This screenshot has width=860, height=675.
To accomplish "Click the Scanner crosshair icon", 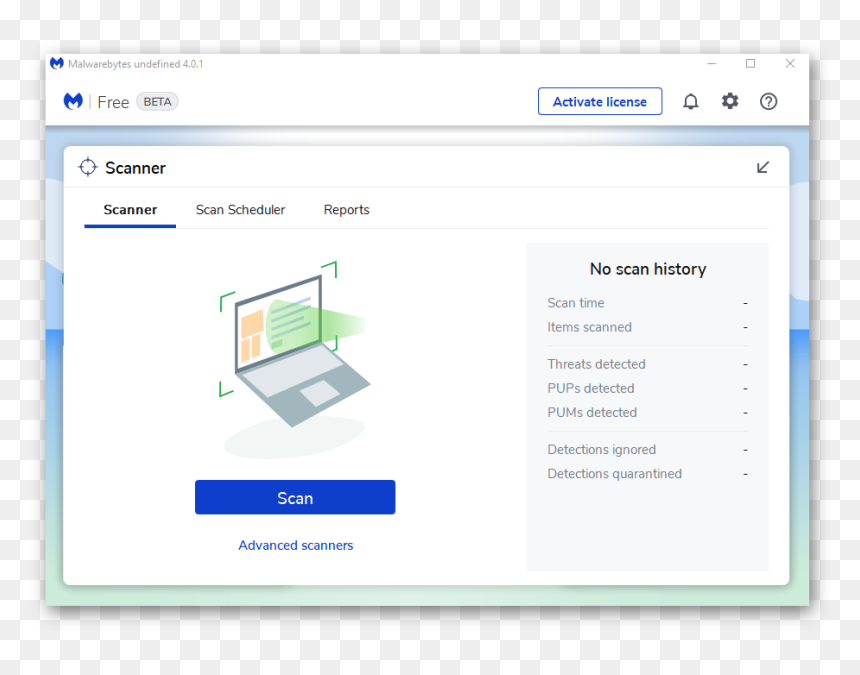I will click(x=88, y=167).
